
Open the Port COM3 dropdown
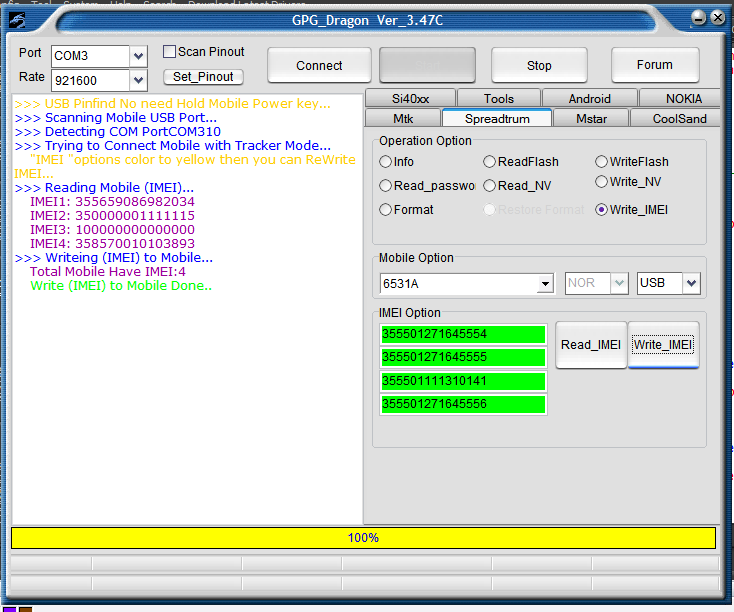[x=138, y=56]
